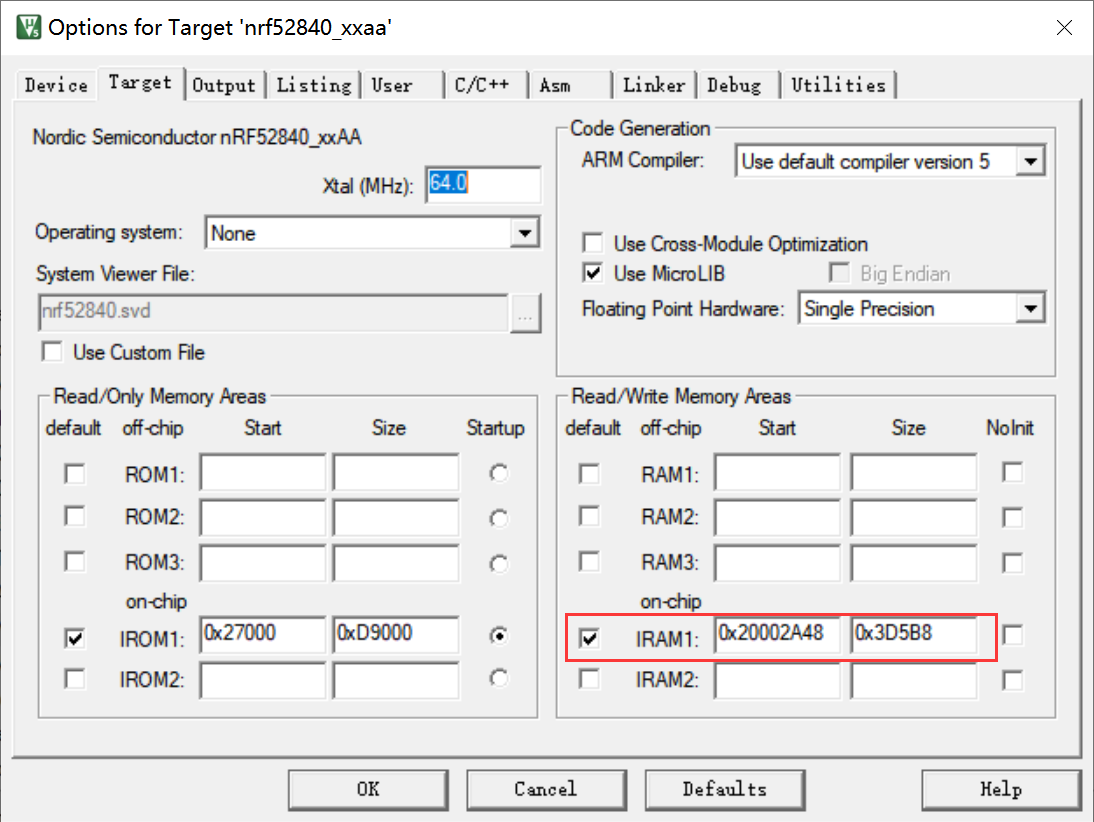Image resolution: width=1094 pixels, height=822 pixels.
Task: Click the RAM1 Start field
Action: coord(777,472)
